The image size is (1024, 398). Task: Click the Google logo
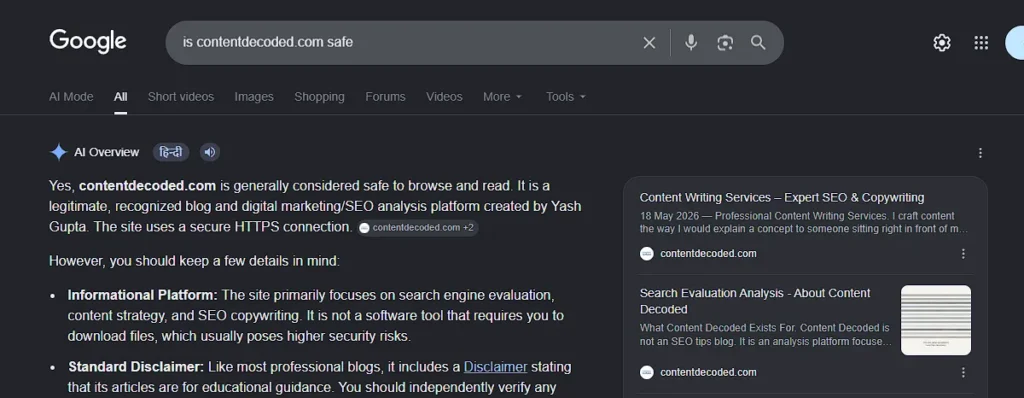click(88, 42)
